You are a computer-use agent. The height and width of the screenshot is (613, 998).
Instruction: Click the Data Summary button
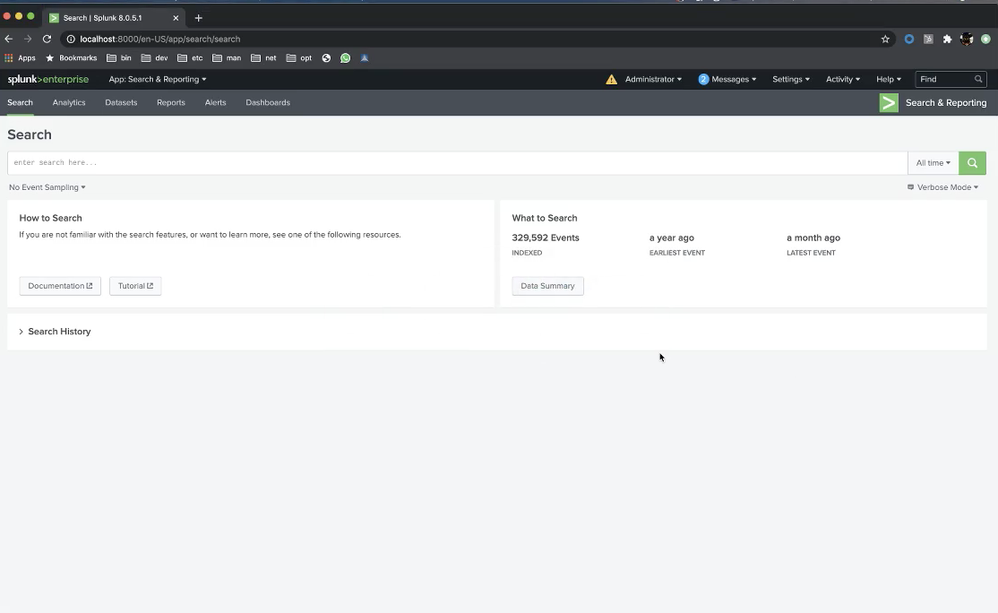[547, 286]
